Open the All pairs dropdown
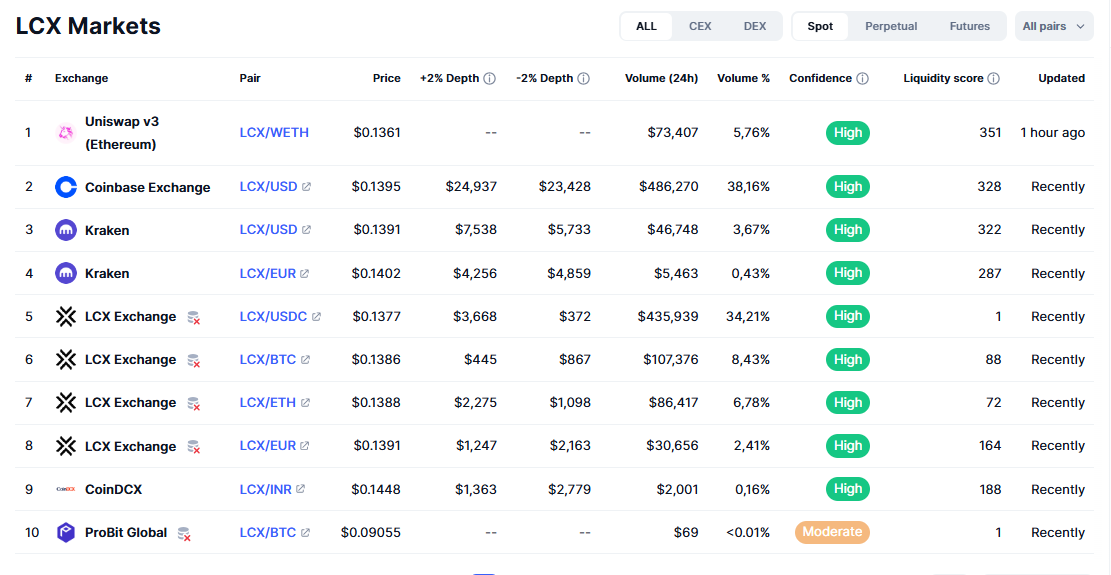Screen dimensions: 1111x575 1054,26
